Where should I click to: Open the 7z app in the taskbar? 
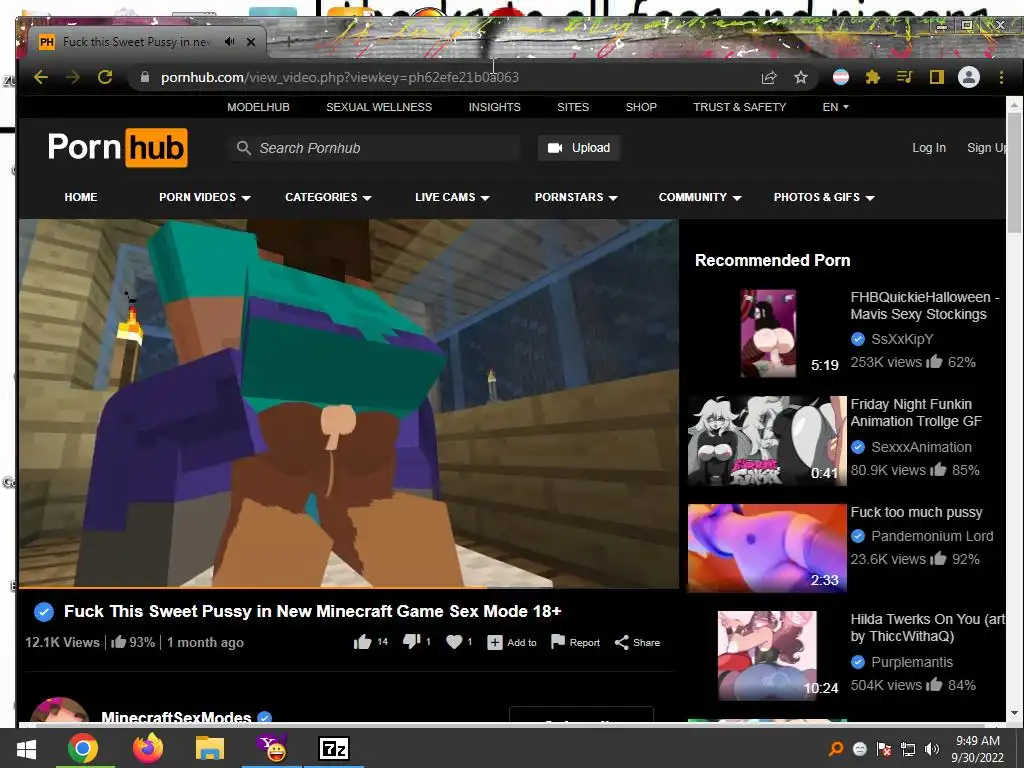[x=334, y=748]
